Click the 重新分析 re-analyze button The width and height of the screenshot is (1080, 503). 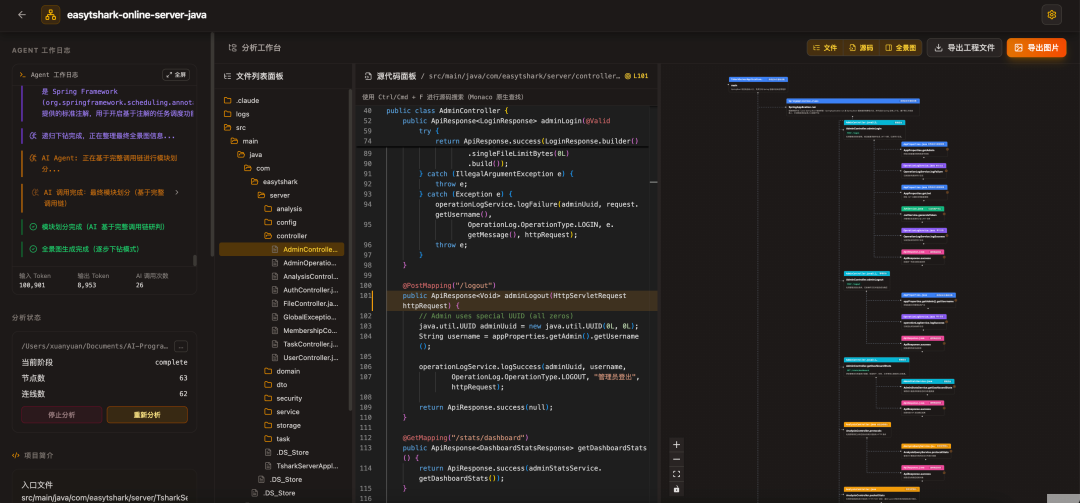pyautogui.click(x=148, y=414)
